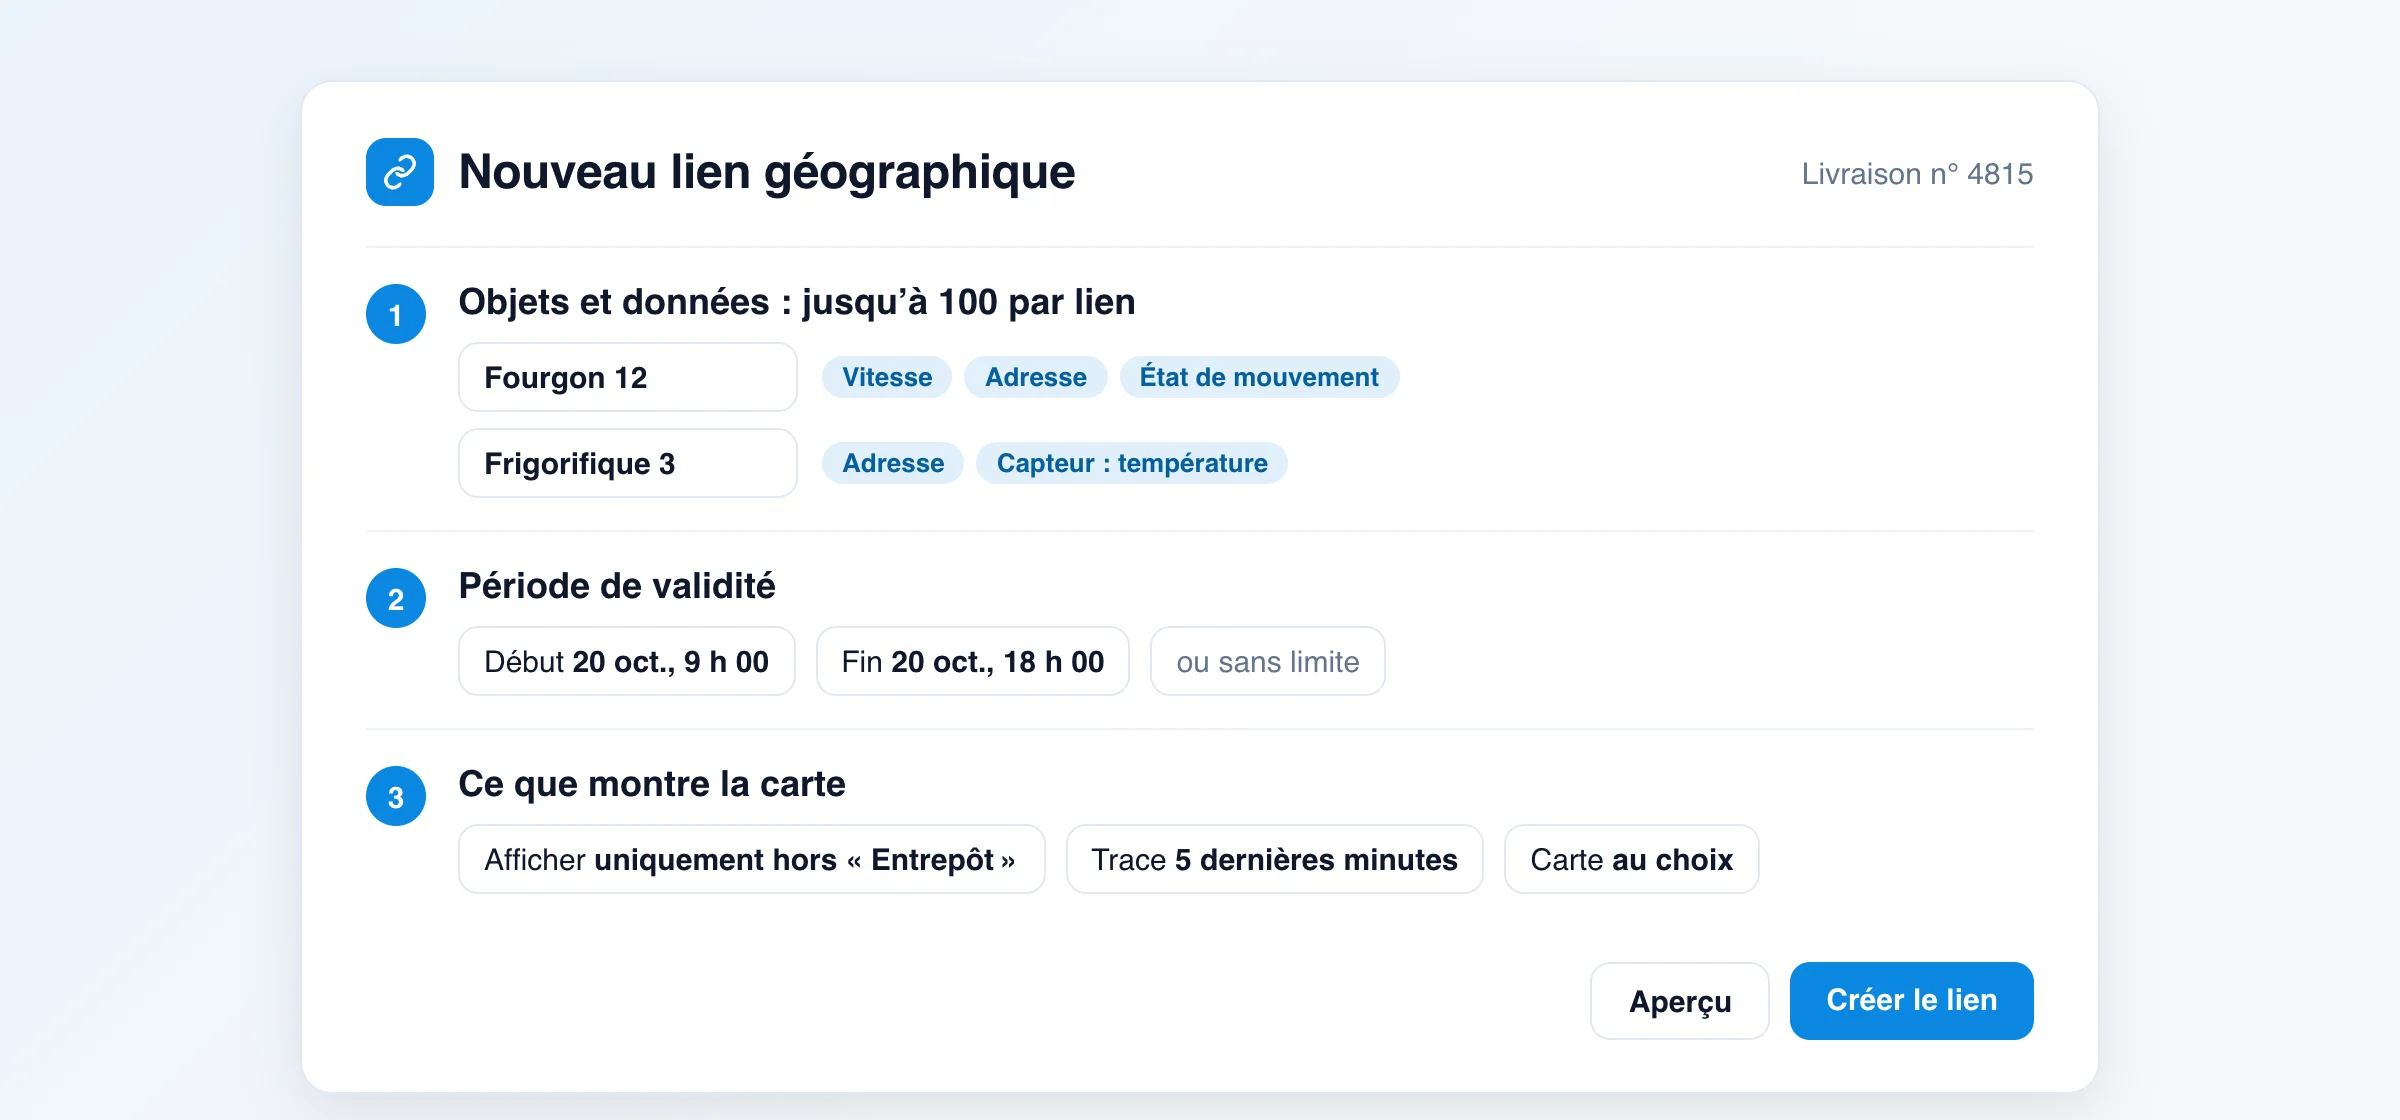Open the Fin 20 oct., 18 h 00 picker

(x=973, y=661)
